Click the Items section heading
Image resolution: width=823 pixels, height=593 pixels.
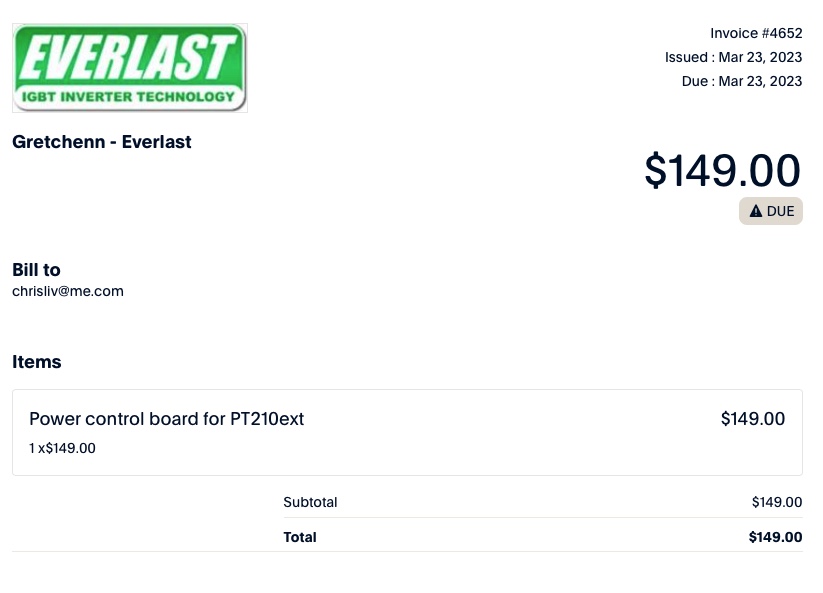[37, 362]
